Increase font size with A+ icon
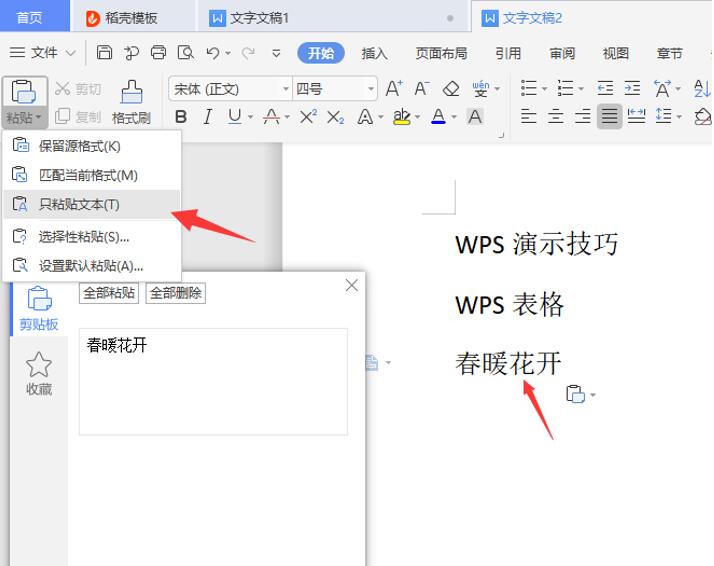This screenshot has height=566, width=714. coord(394,88)
